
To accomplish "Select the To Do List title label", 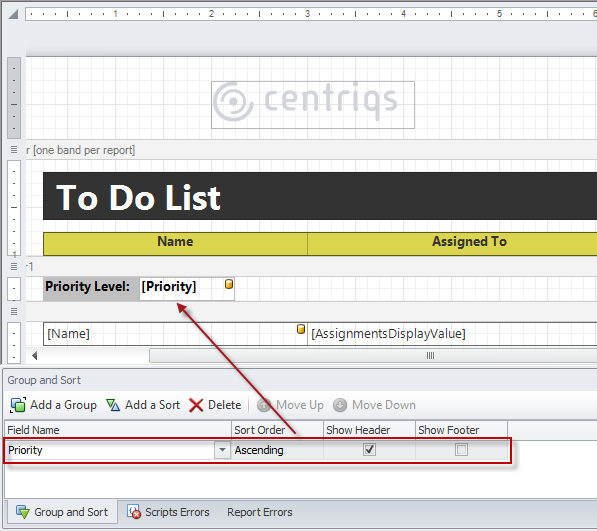I will click(x=320, y=196).
